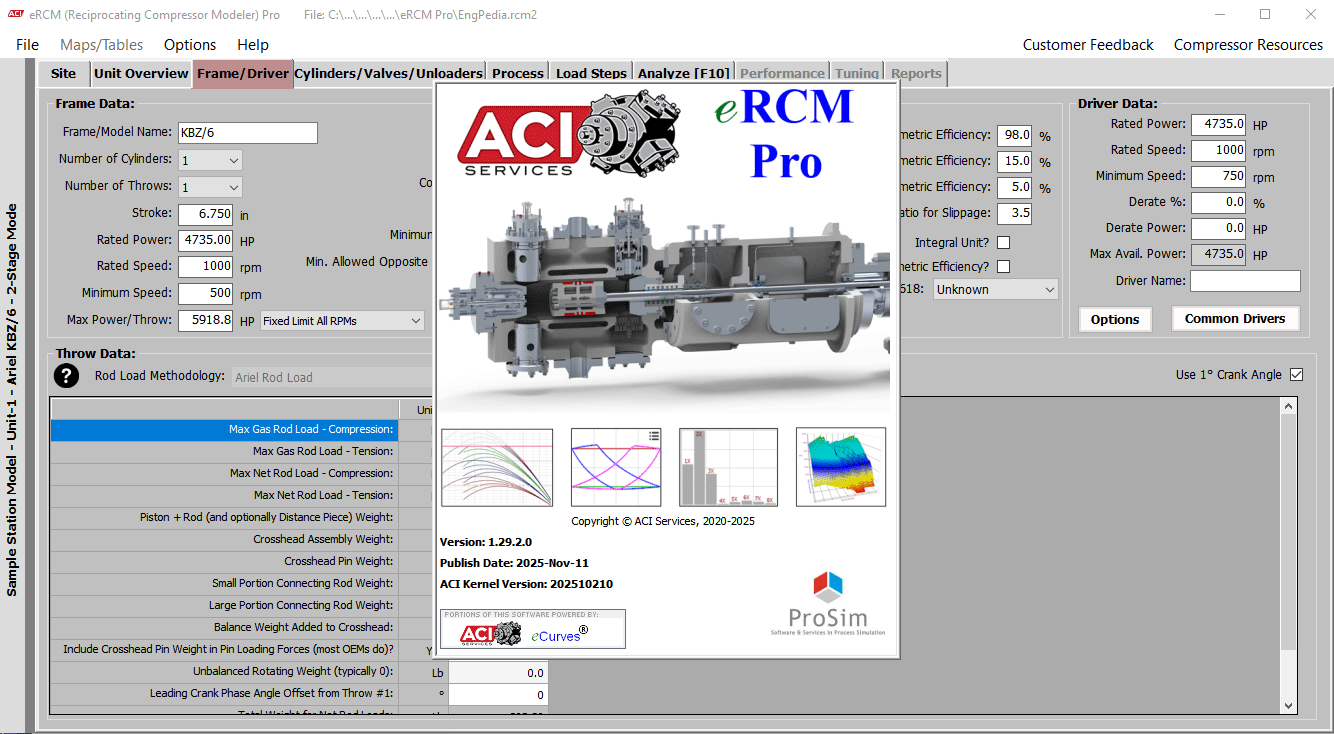This screenshot has width=1334, height=734.
Task: Open the Help menu
Action: point(253,45)
